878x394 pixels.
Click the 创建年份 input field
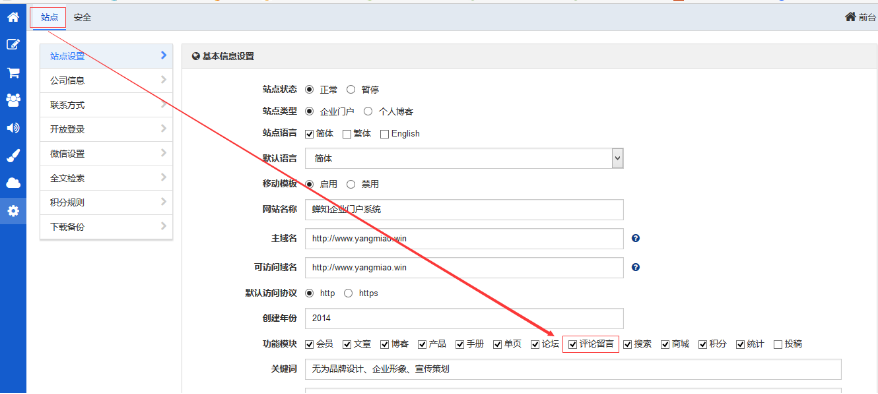[x=464, y=318]
